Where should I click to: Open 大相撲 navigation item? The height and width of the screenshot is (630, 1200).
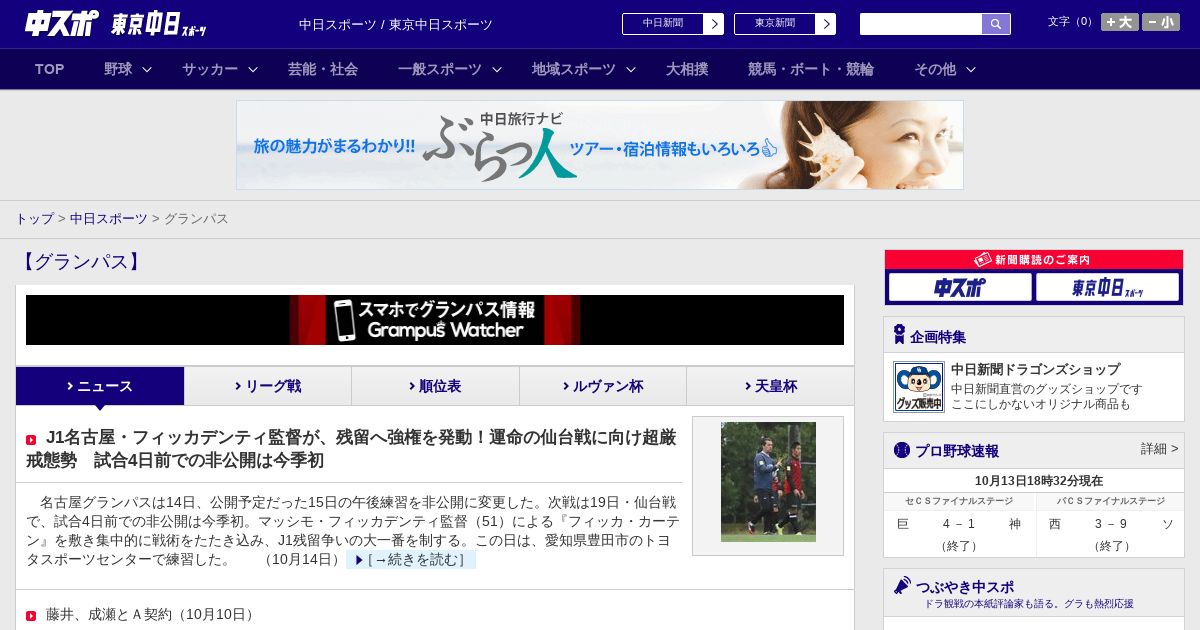point(687,69)
